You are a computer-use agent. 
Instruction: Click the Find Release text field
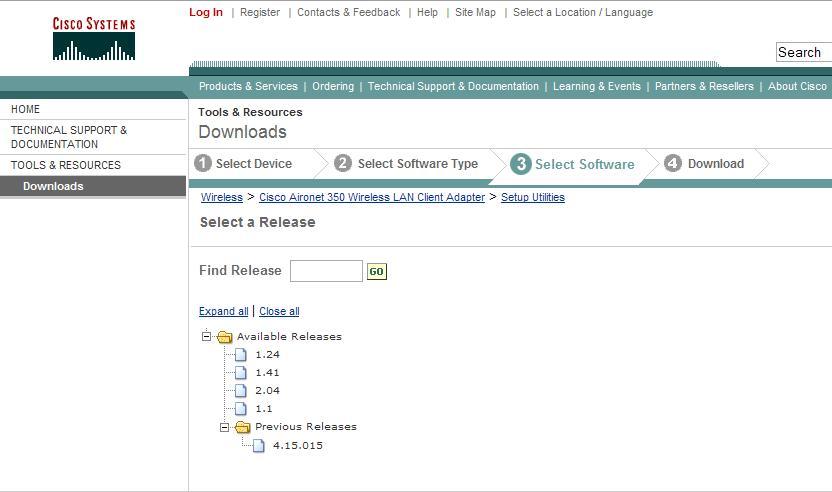tap(326, 271)
